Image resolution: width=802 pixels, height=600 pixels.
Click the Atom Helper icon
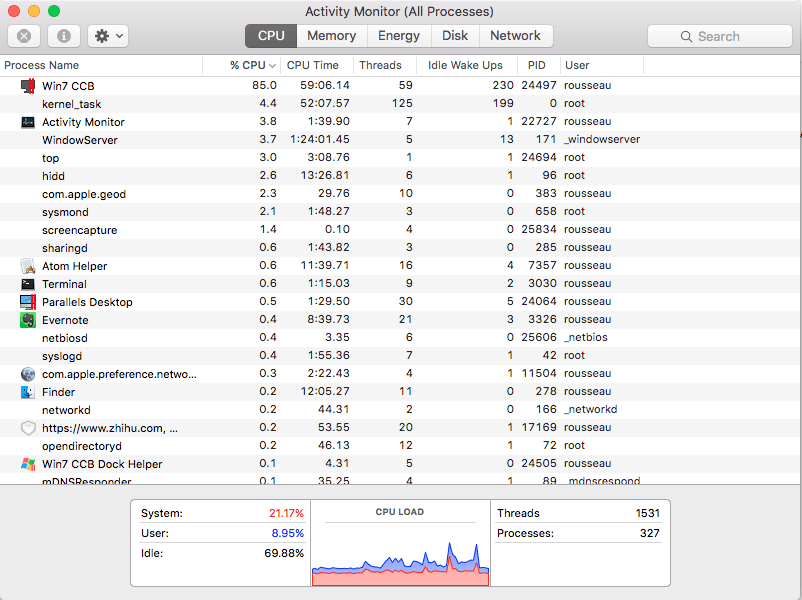[x=28, y=266]
